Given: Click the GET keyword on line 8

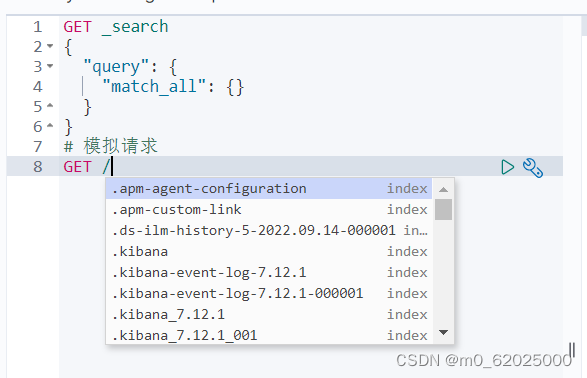Looking at the screenshot, I should pyautogui.click(x=77, y=167).
